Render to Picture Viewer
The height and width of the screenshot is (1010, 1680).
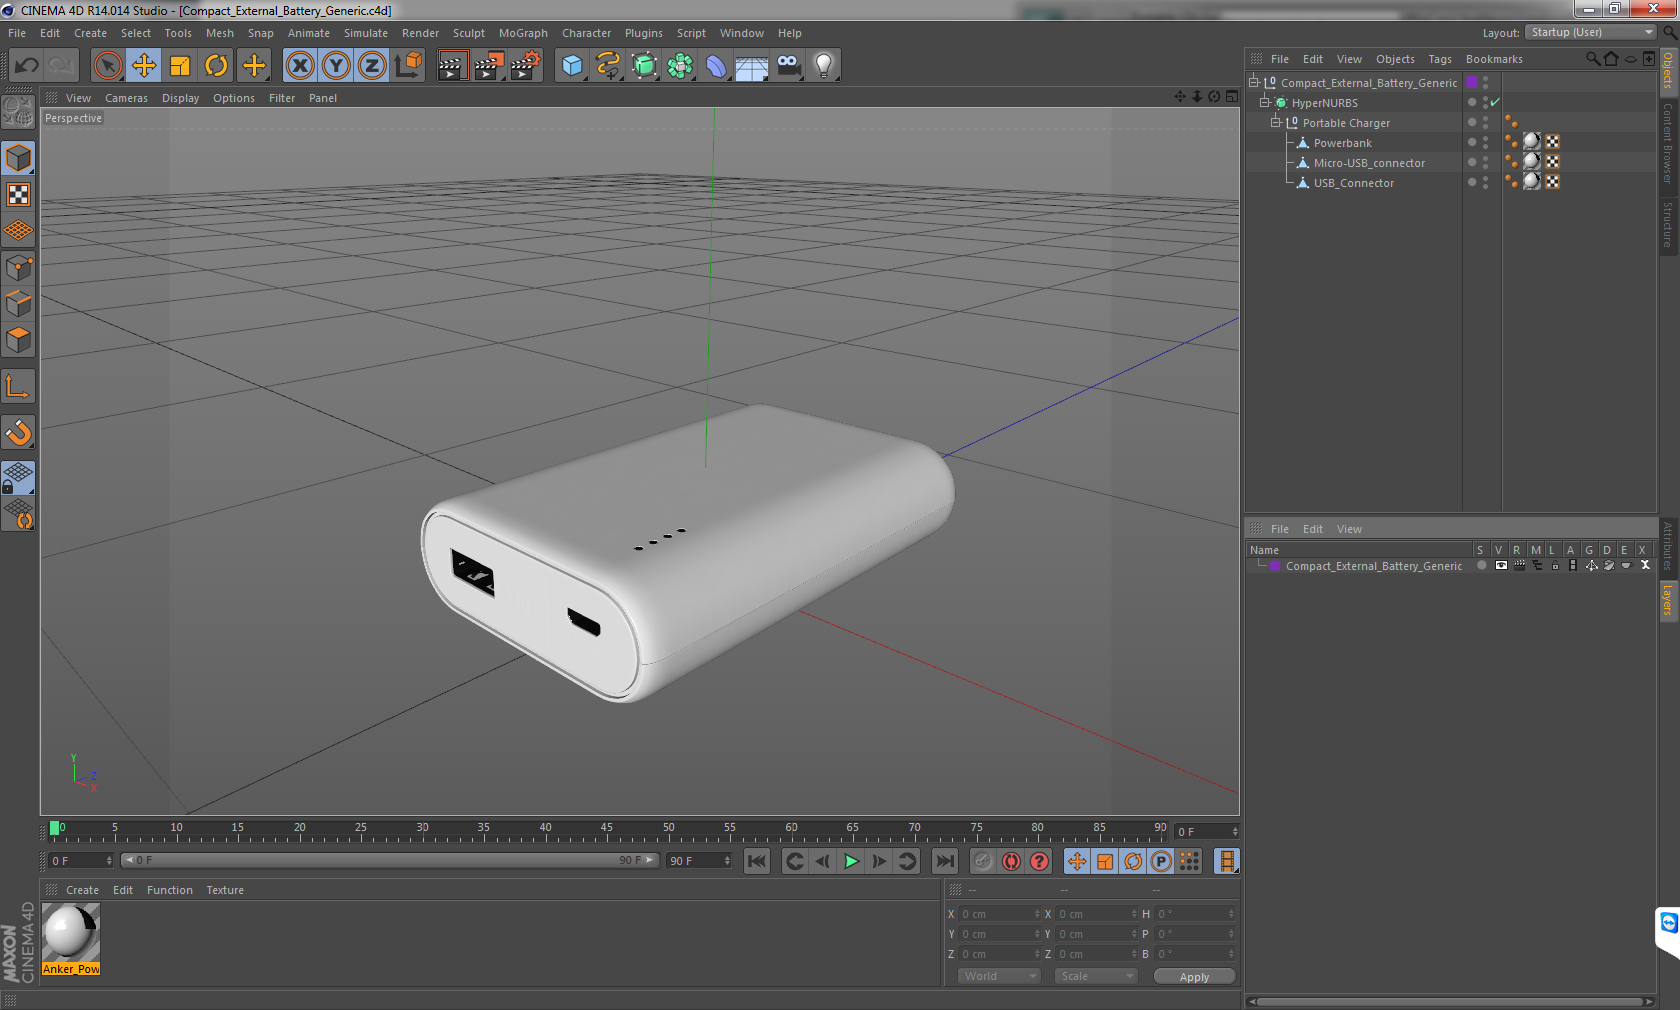(x=488, y=66)
